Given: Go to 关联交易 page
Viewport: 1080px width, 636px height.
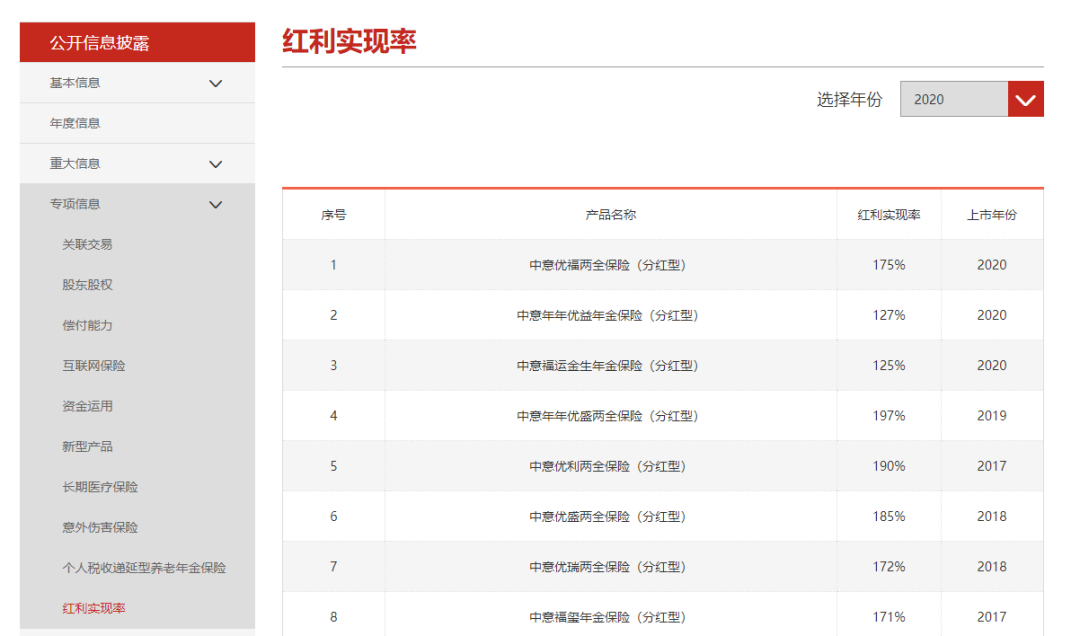Looking at the screenshot, I should pyautogui.click(x=87, y=245).
